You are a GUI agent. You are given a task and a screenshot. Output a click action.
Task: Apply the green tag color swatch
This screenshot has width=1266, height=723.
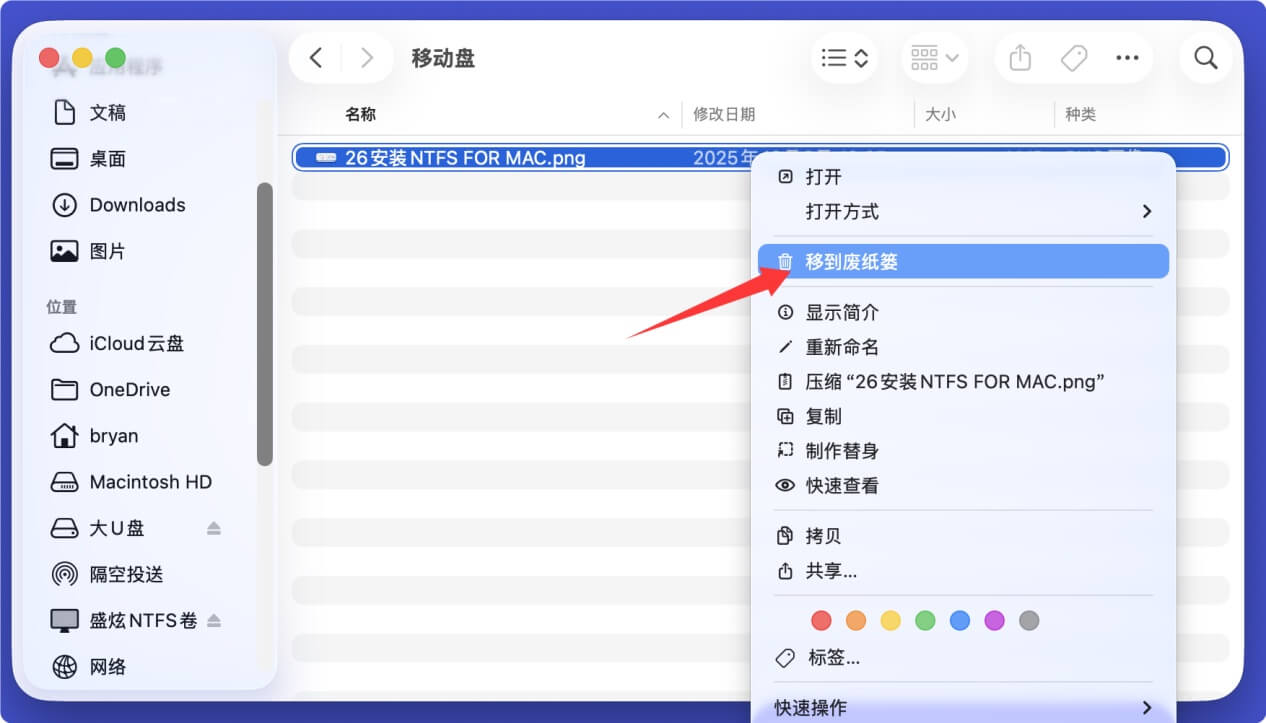pos(925,620)
